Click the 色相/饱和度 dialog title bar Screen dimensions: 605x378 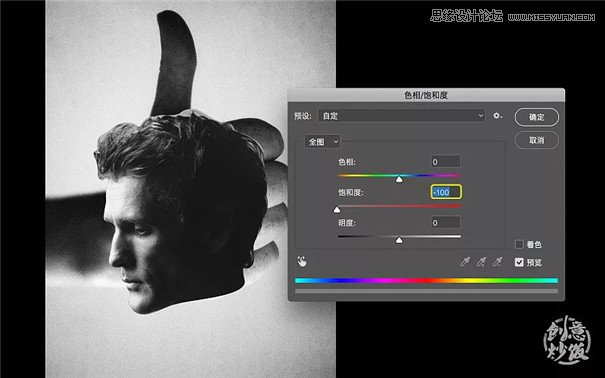426,95
